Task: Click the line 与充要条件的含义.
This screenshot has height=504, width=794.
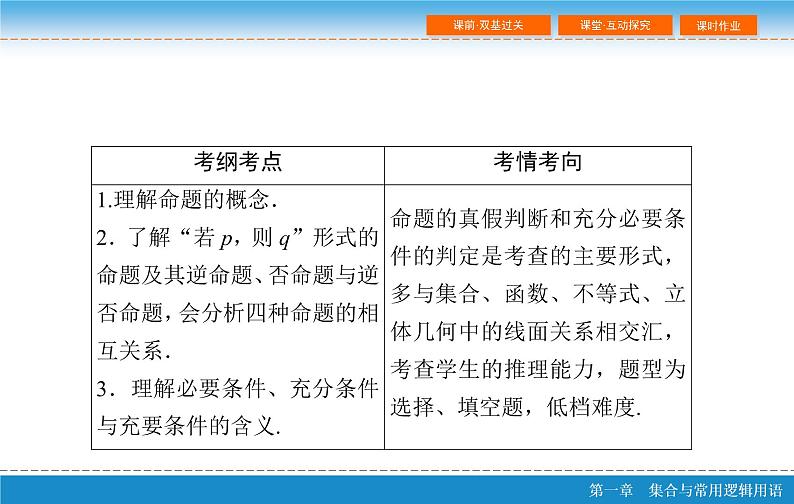Action: tap(189, 426)
